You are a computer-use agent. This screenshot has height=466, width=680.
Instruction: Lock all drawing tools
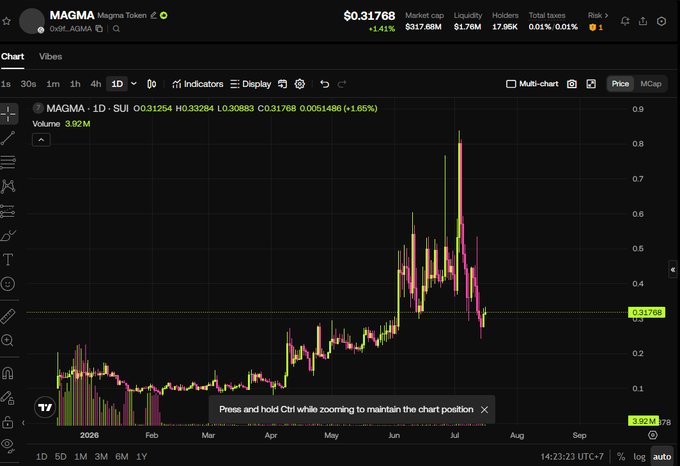click(x=8, y=422)
